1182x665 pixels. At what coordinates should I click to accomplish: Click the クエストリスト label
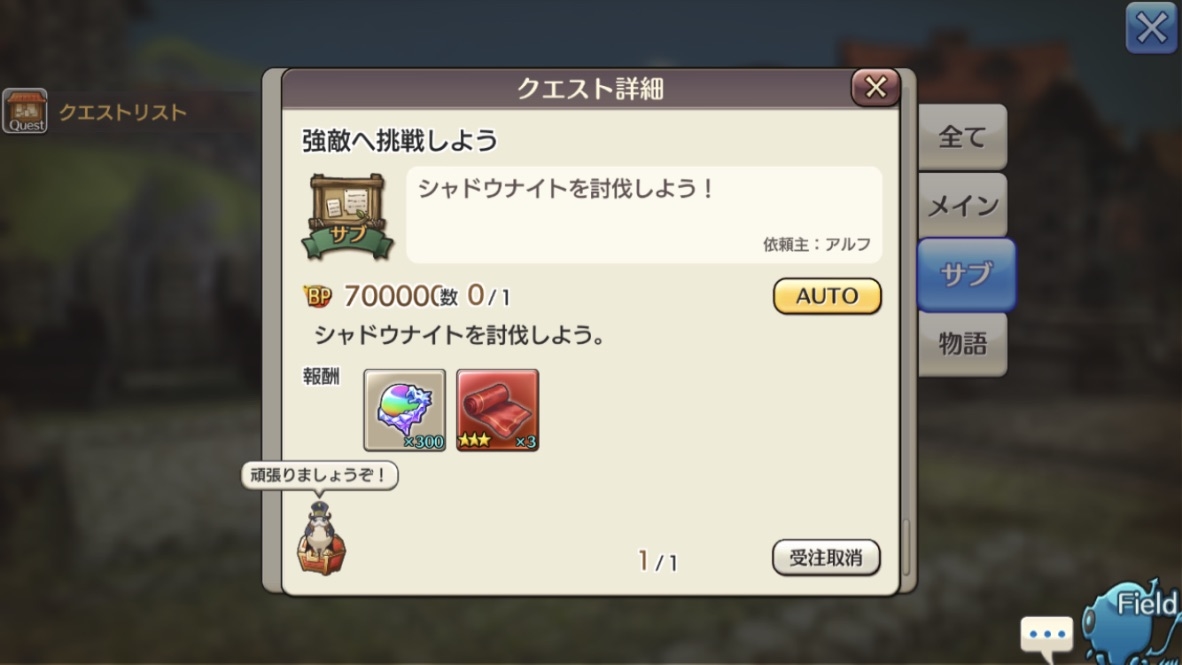(x=122, y=112)
